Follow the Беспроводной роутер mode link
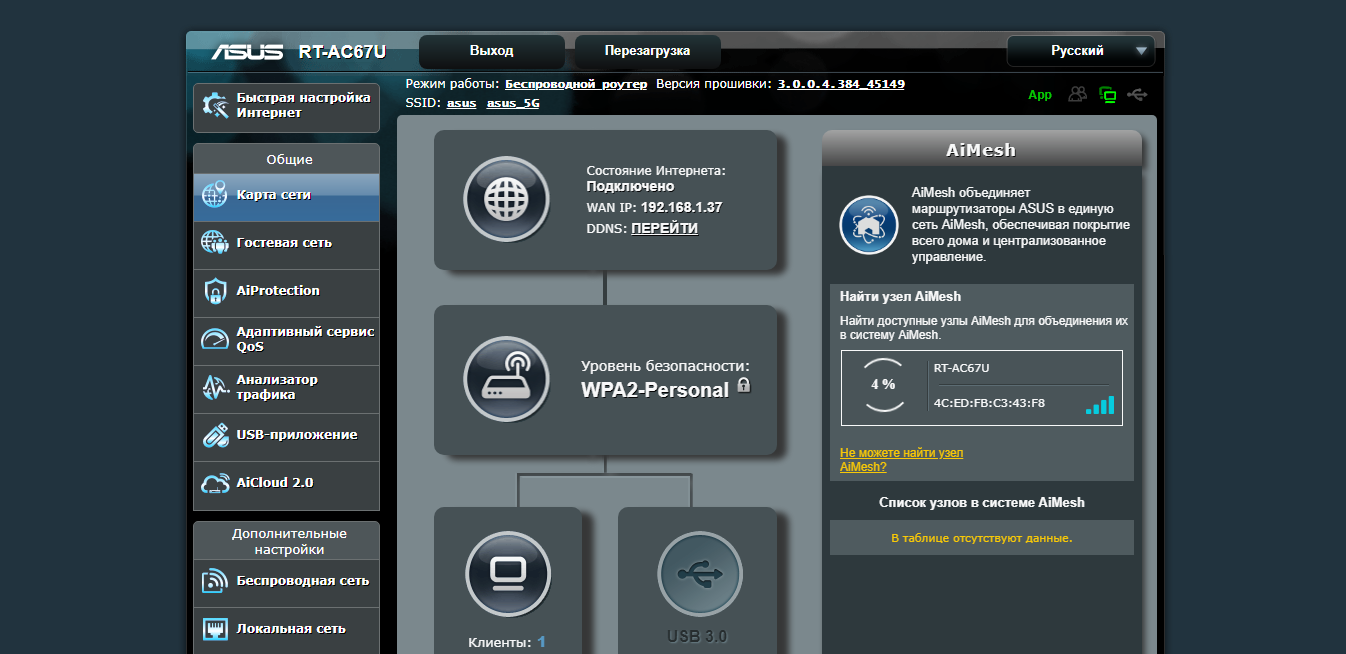Viewport: 1346px width, 654px height. coord(576,84)
